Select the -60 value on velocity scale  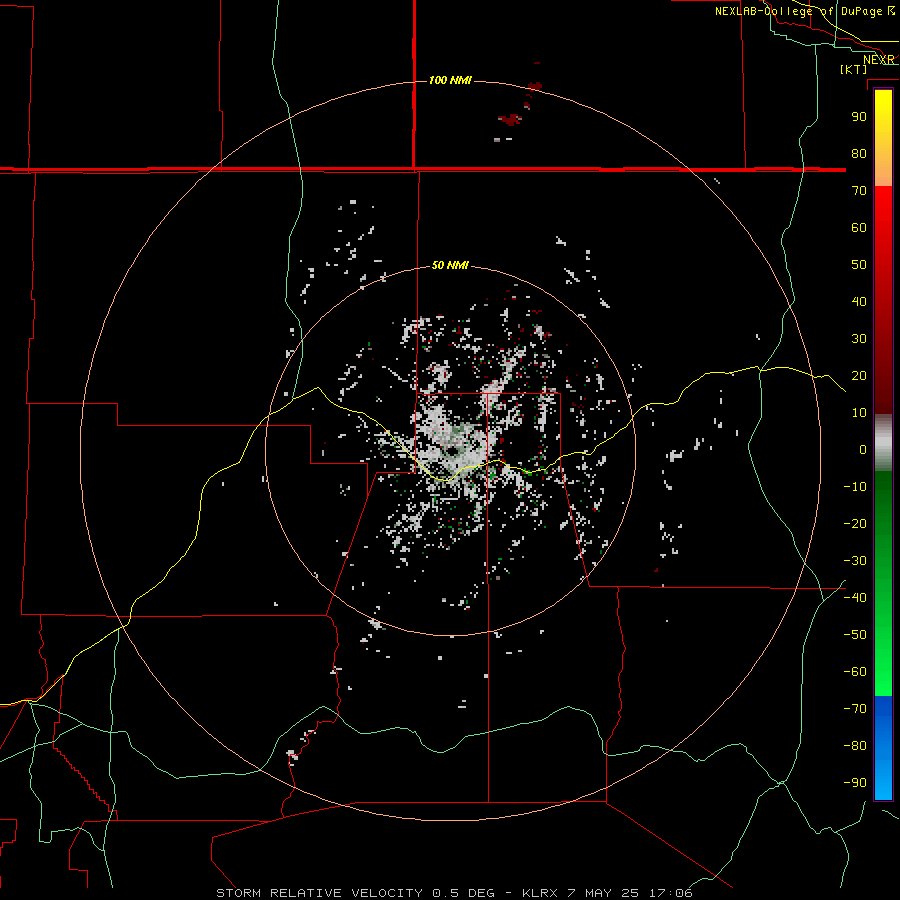[x=855, y=672]
